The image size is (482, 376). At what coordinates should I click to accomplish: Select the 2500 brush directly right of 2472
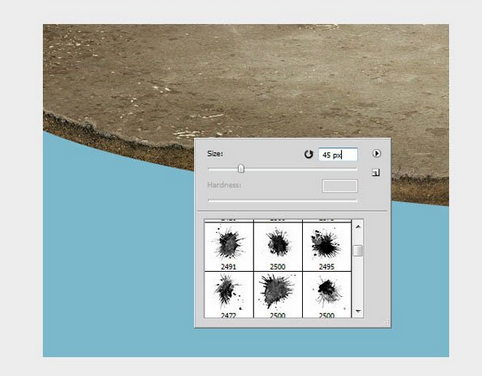point(278,295)
